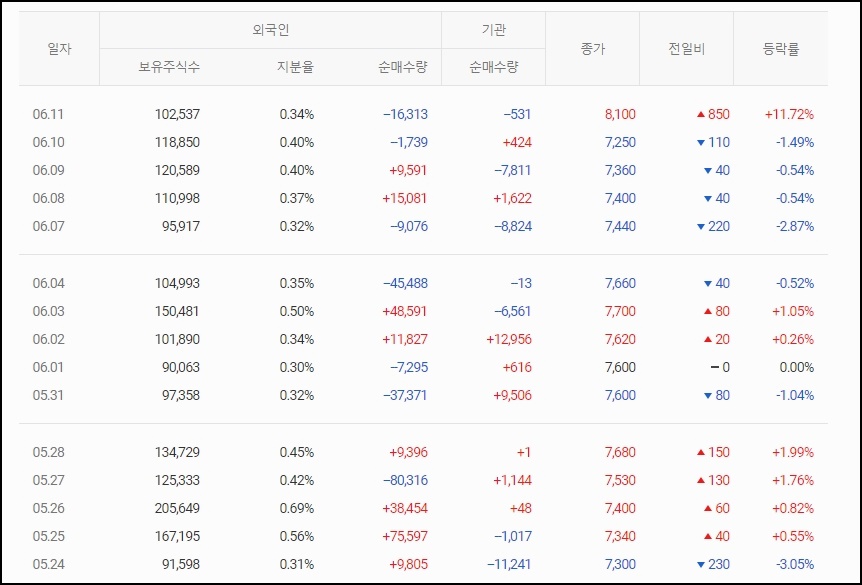
Task: Click the − 0 change value
Action: [720, 367]
